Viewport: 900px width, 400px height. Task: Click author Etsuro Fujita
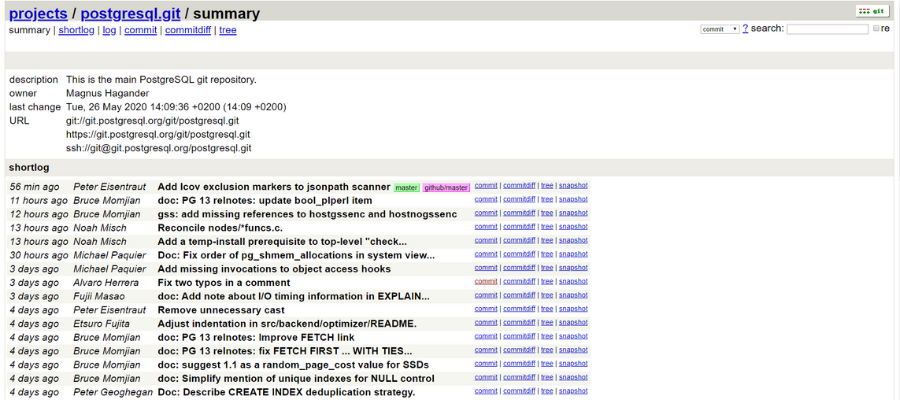[x=102, y=324]
